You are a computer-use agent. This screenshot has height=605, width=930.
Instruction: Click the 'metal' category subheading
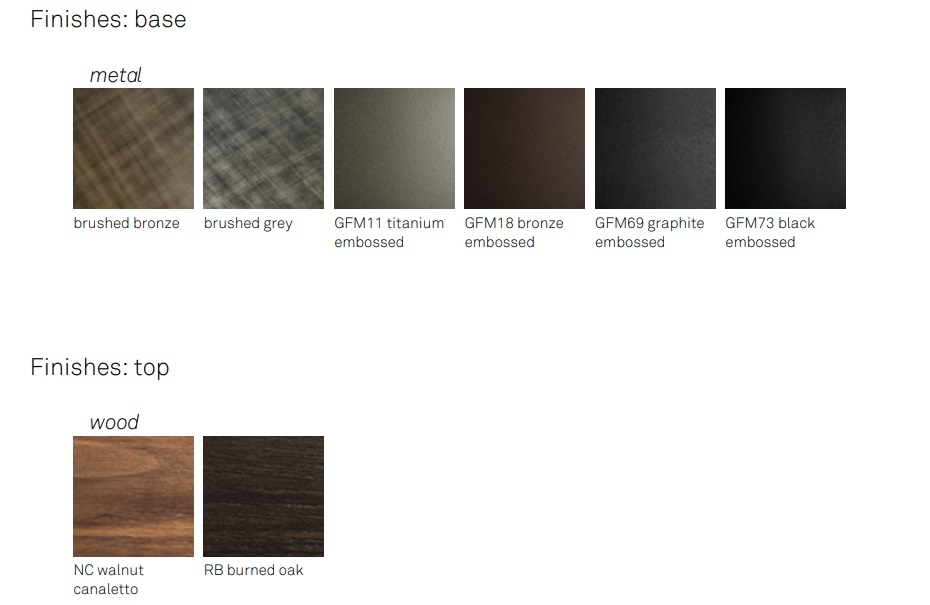[x=116, y=75]
